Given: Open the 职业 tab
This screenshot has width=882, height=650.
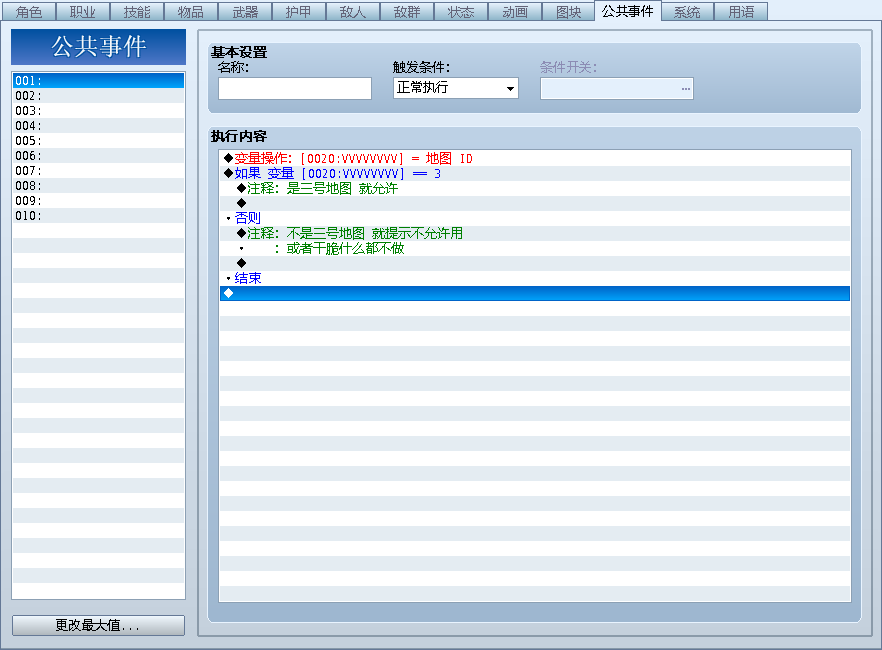Looking at the screenshot, I should click(x=83, y=11).
